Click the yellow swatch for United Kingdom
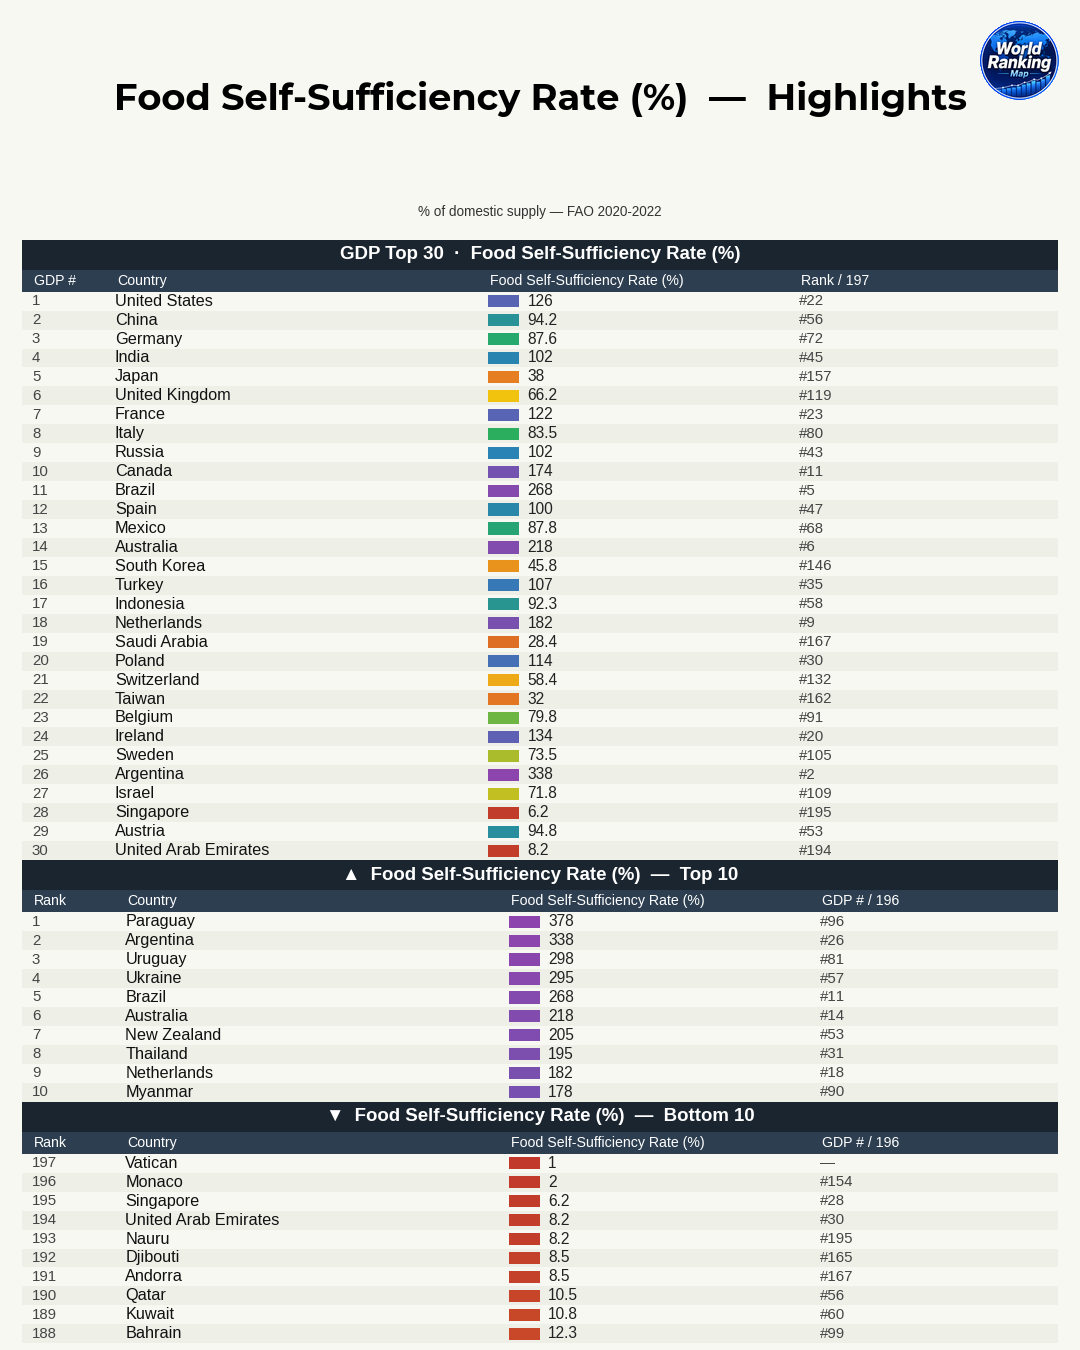 tap(503, 395)
